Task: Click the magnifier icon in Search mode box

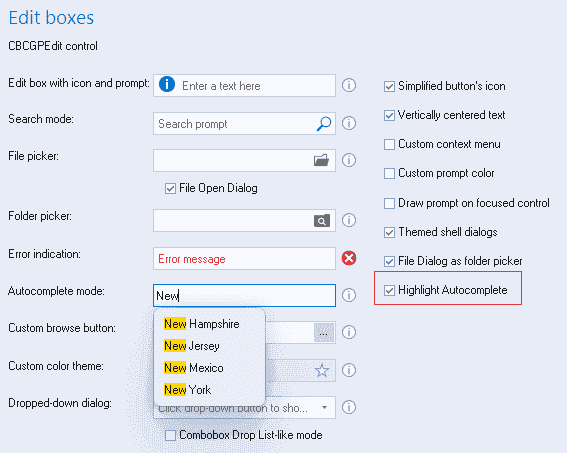Action: [324, 124]
